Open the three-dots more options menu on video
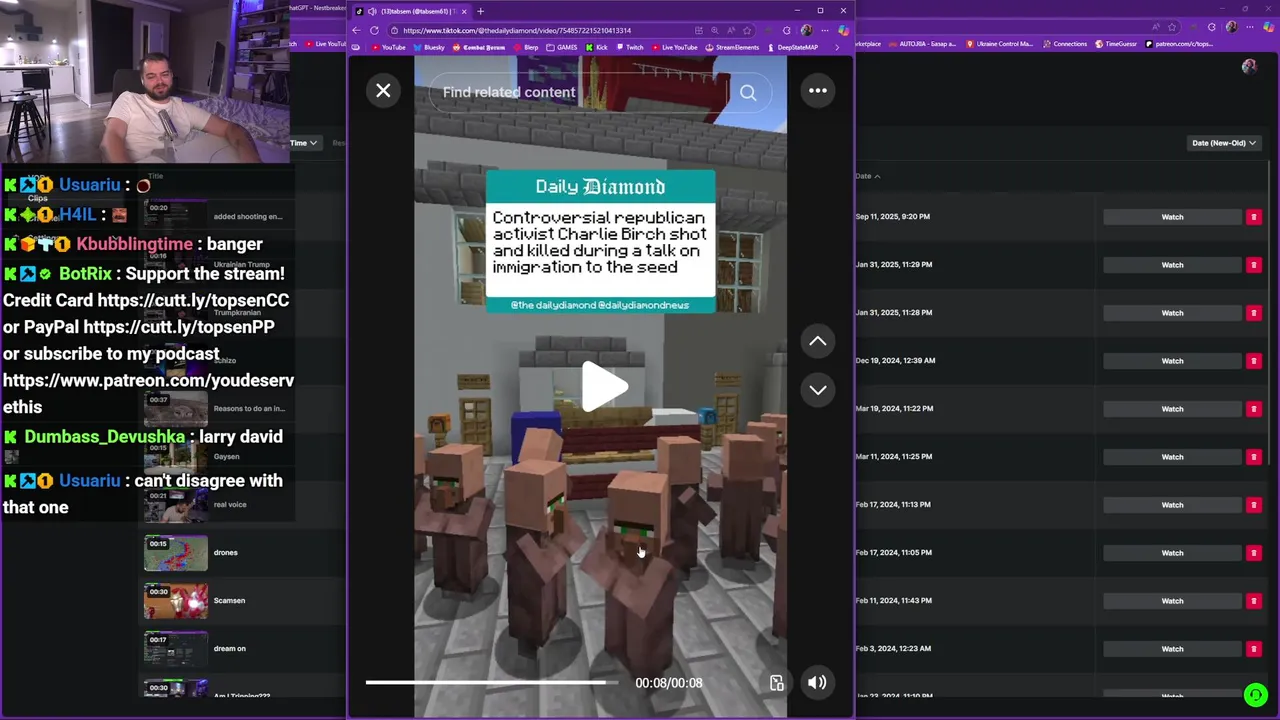This screenshot has width=1280, height=720. (818, 91)
